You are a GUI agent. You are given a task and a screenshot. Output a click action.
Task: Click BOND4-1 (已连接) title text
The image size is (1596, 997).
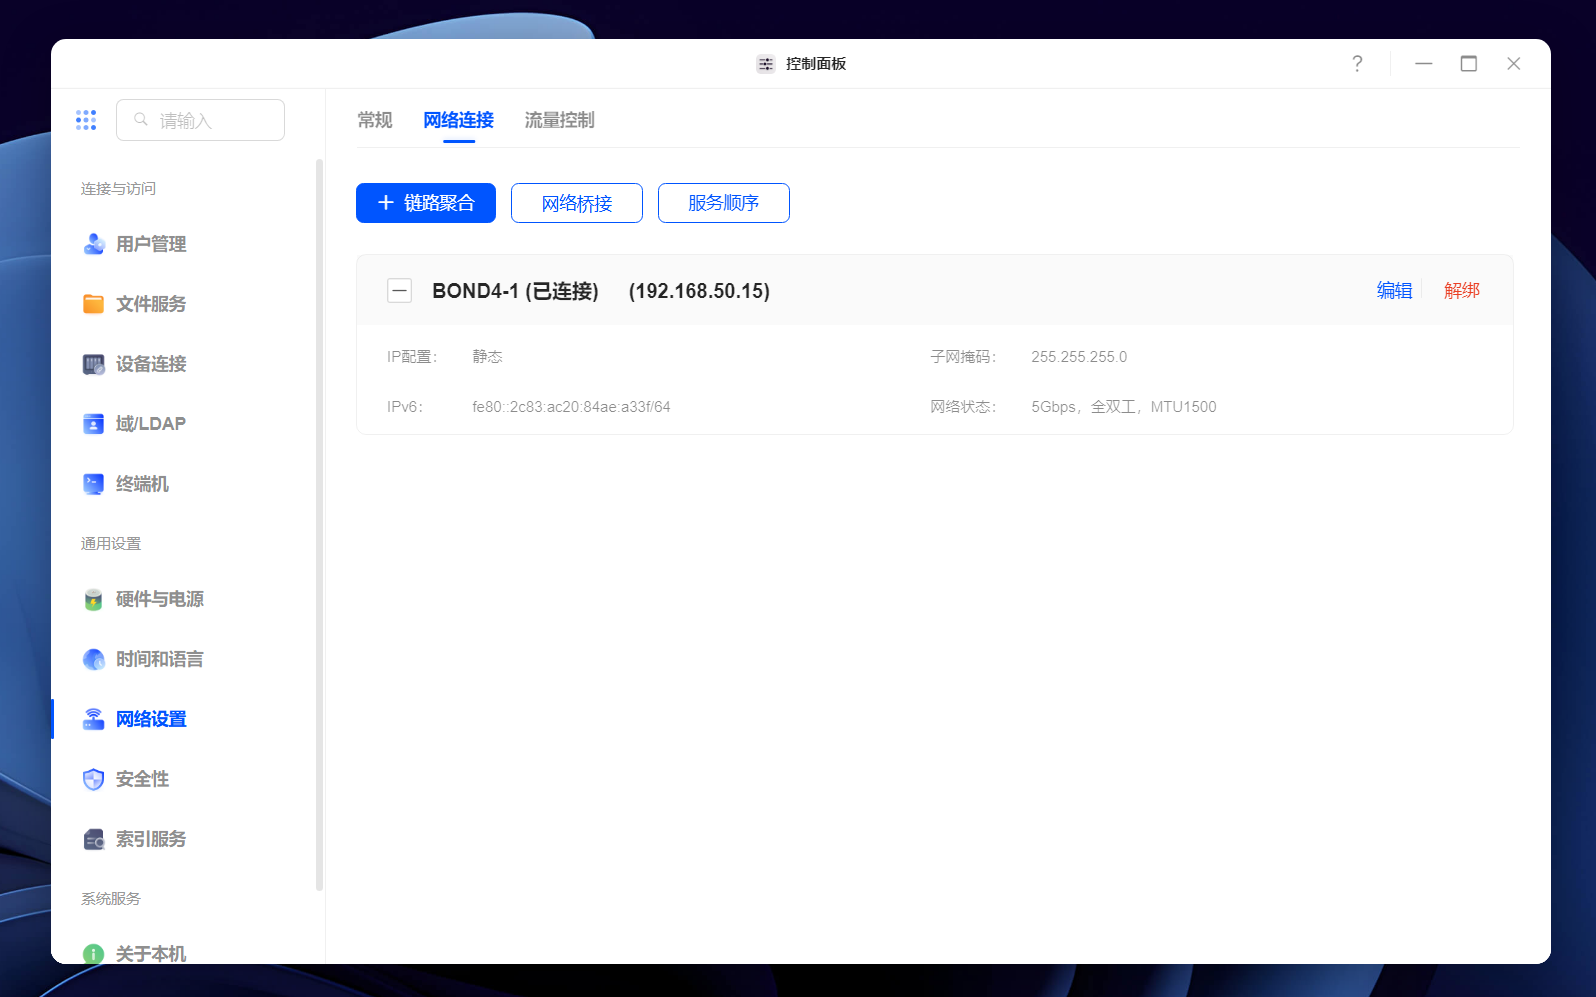(515, 291)
